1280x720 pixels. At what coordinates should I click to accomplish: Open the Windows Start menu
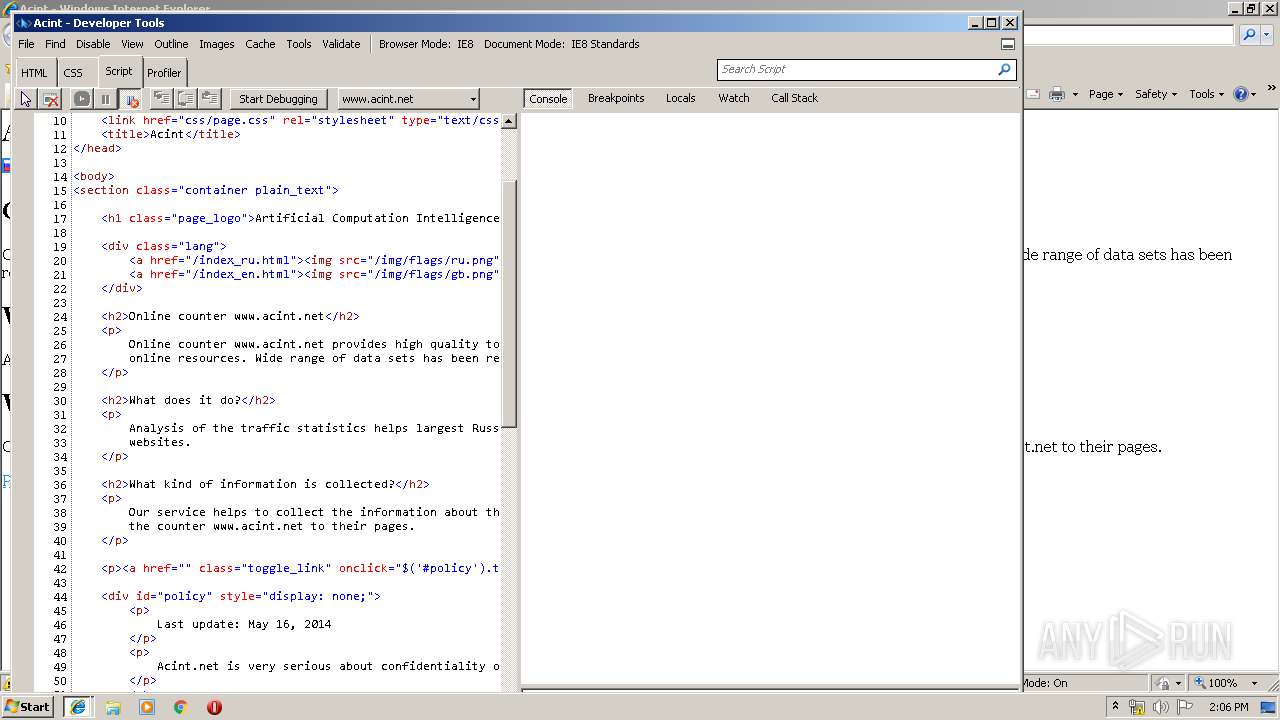(x=28, y=706)
